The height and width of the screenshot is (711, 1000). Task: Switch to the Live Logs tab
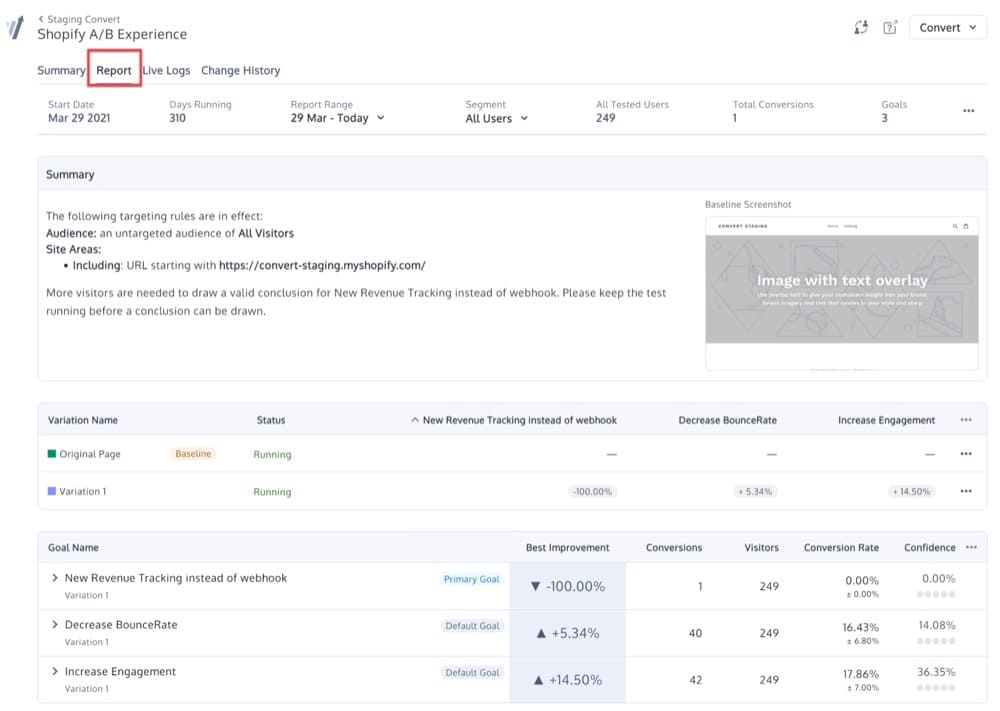coord(166,70)
